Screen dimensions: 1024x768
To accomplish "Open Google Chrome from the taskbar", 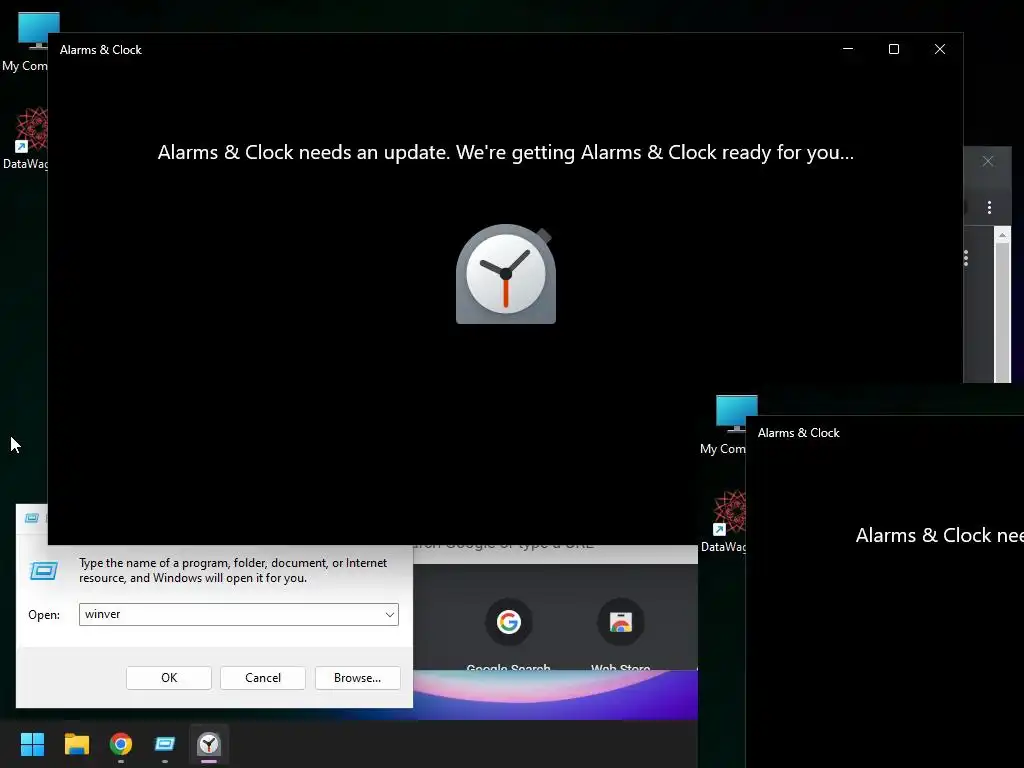I will click(121, 744).
